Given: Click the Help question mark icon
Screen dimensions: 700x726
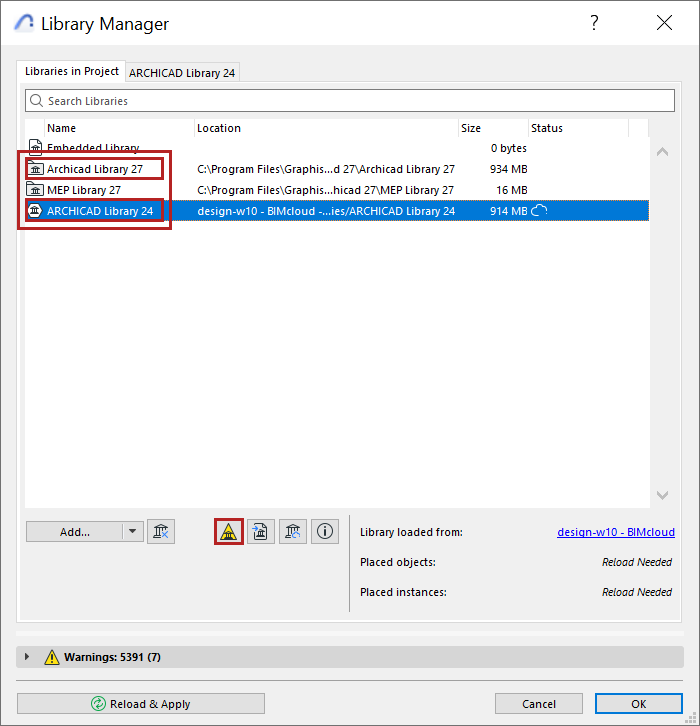Looking at the screenshot, I should click(x=594, y=23).
